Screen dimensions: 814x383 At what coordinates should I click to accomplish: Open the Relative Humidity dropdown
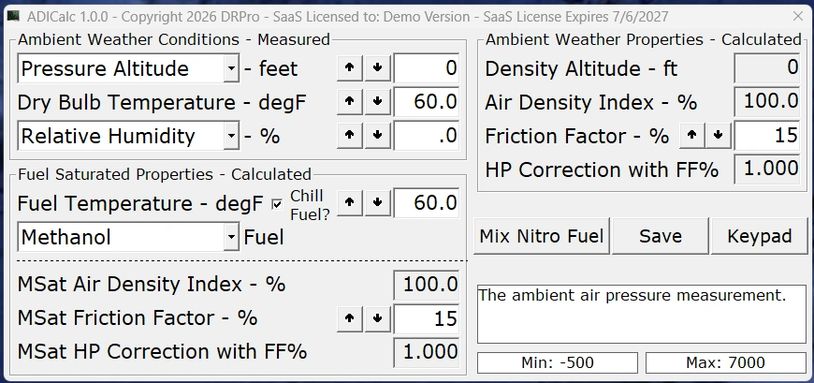231,136
